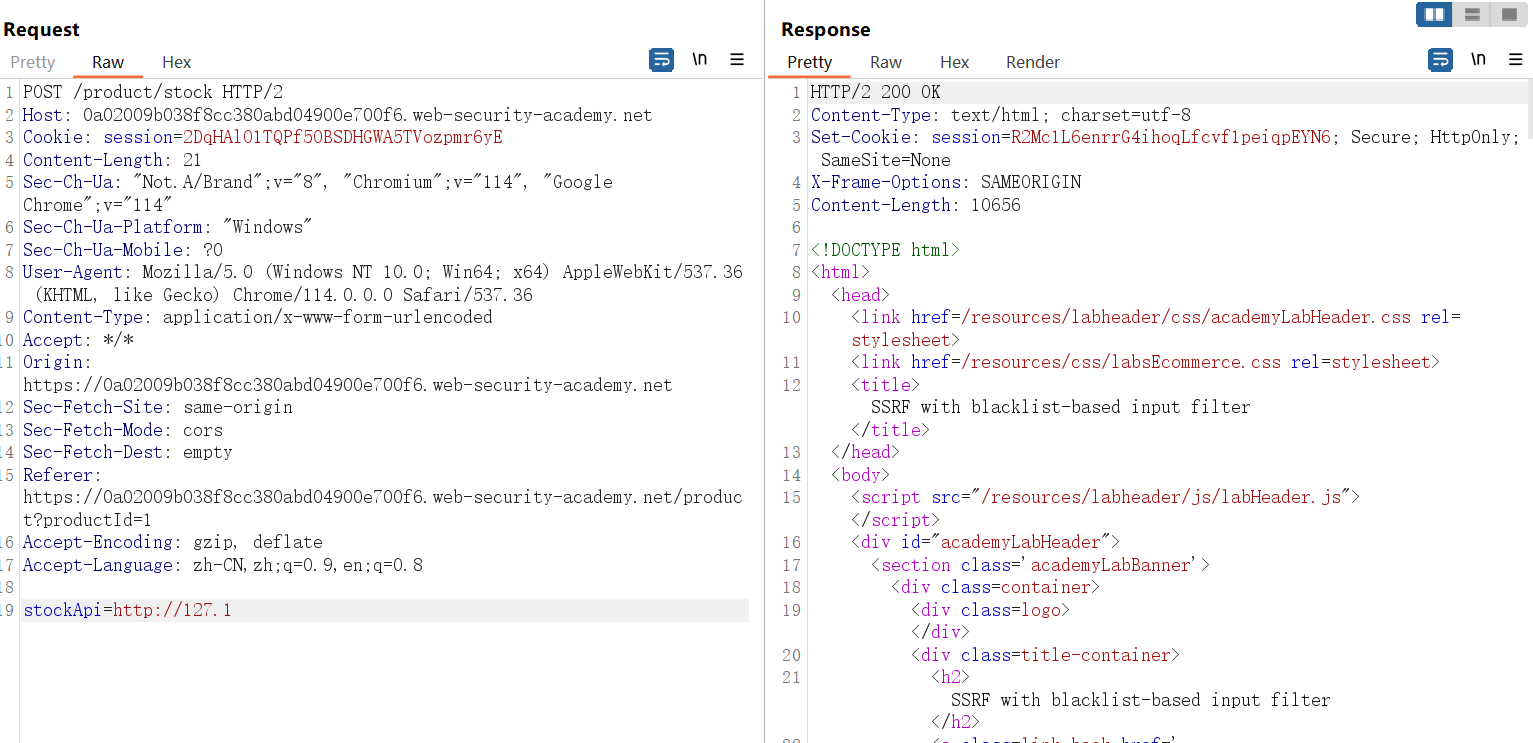Click the Response panel heading
1533x743 pixels.
825,29
